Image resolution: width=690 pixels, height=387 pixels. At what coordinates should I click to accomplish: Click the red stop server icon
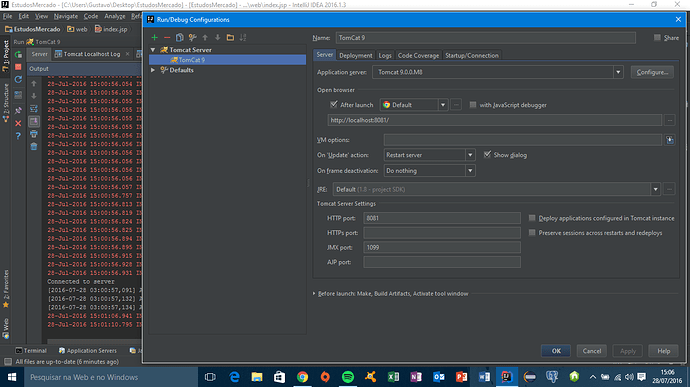18,67
